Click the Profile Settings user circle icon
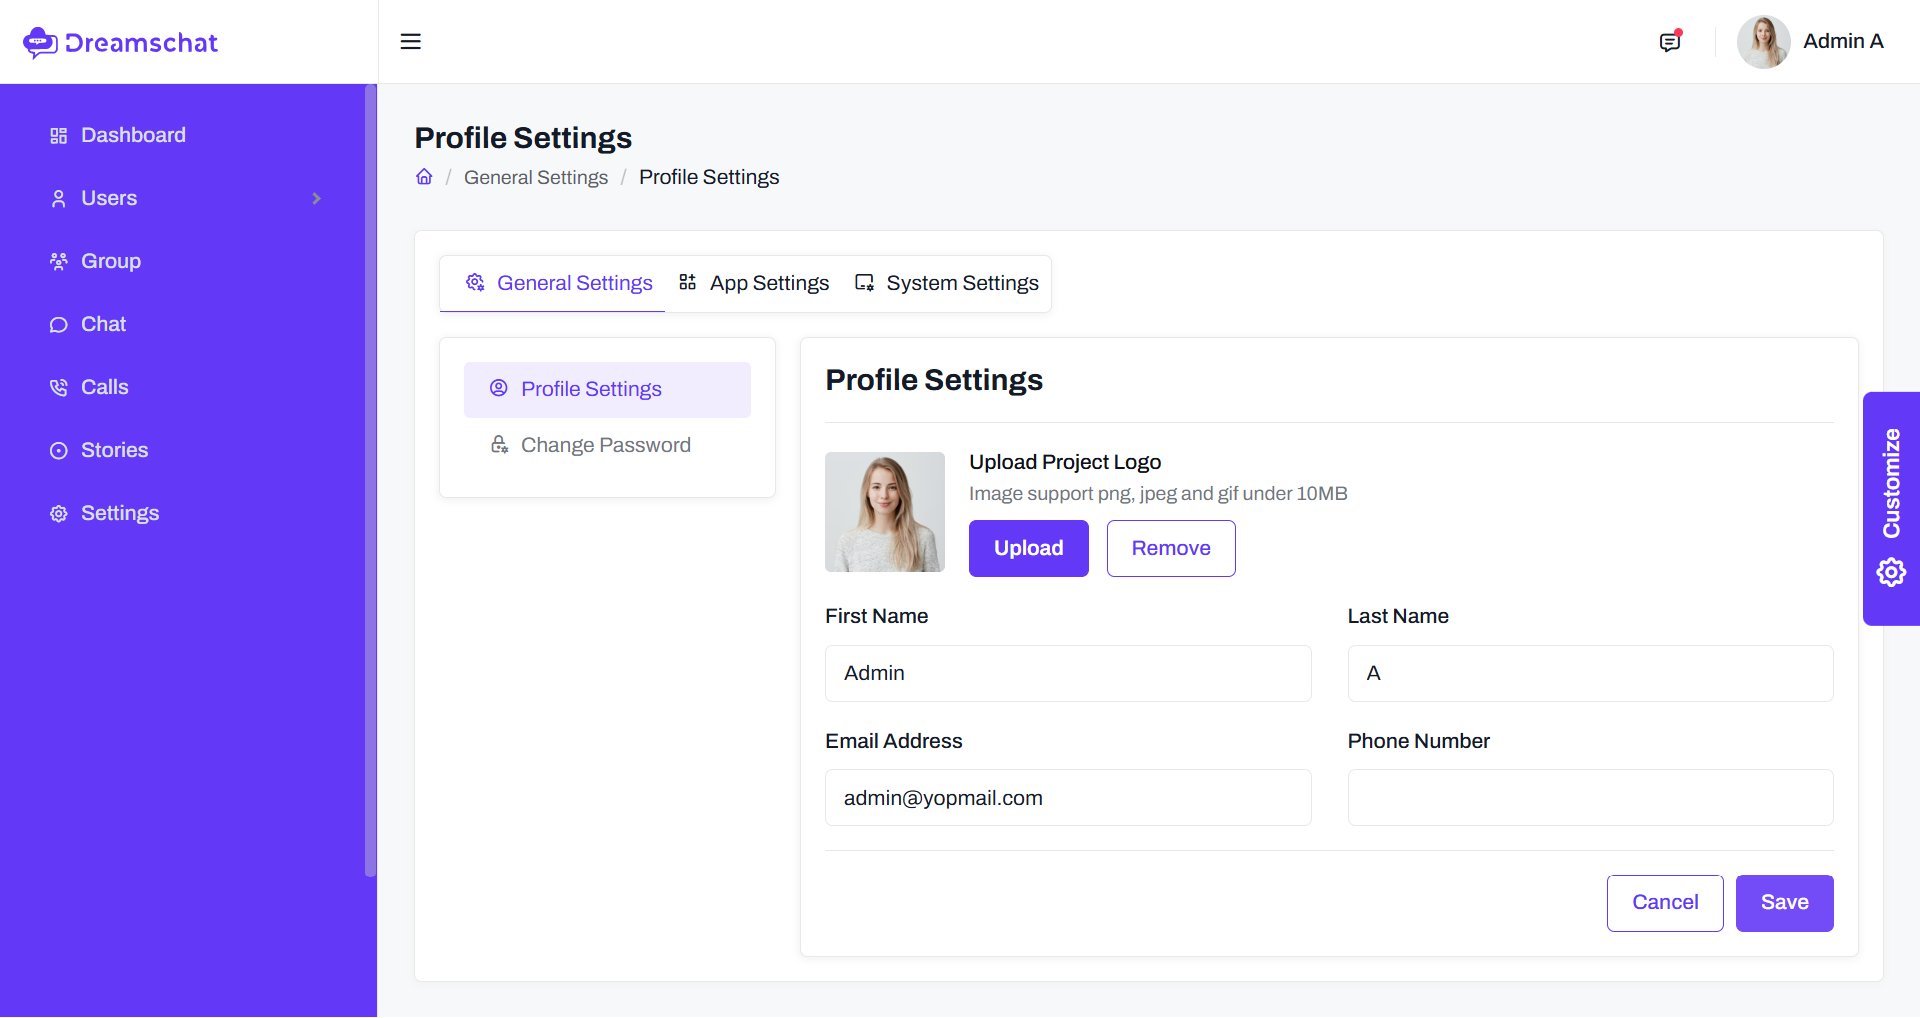This screenshot has width=1920, height=1018. 498,388
